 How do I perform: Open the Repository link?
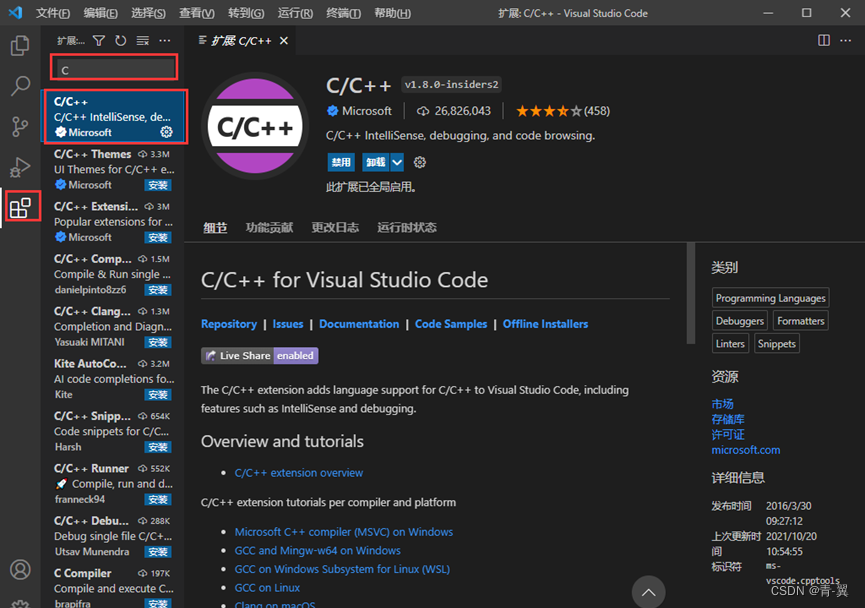pyautogui.click(x=229, y=324)
